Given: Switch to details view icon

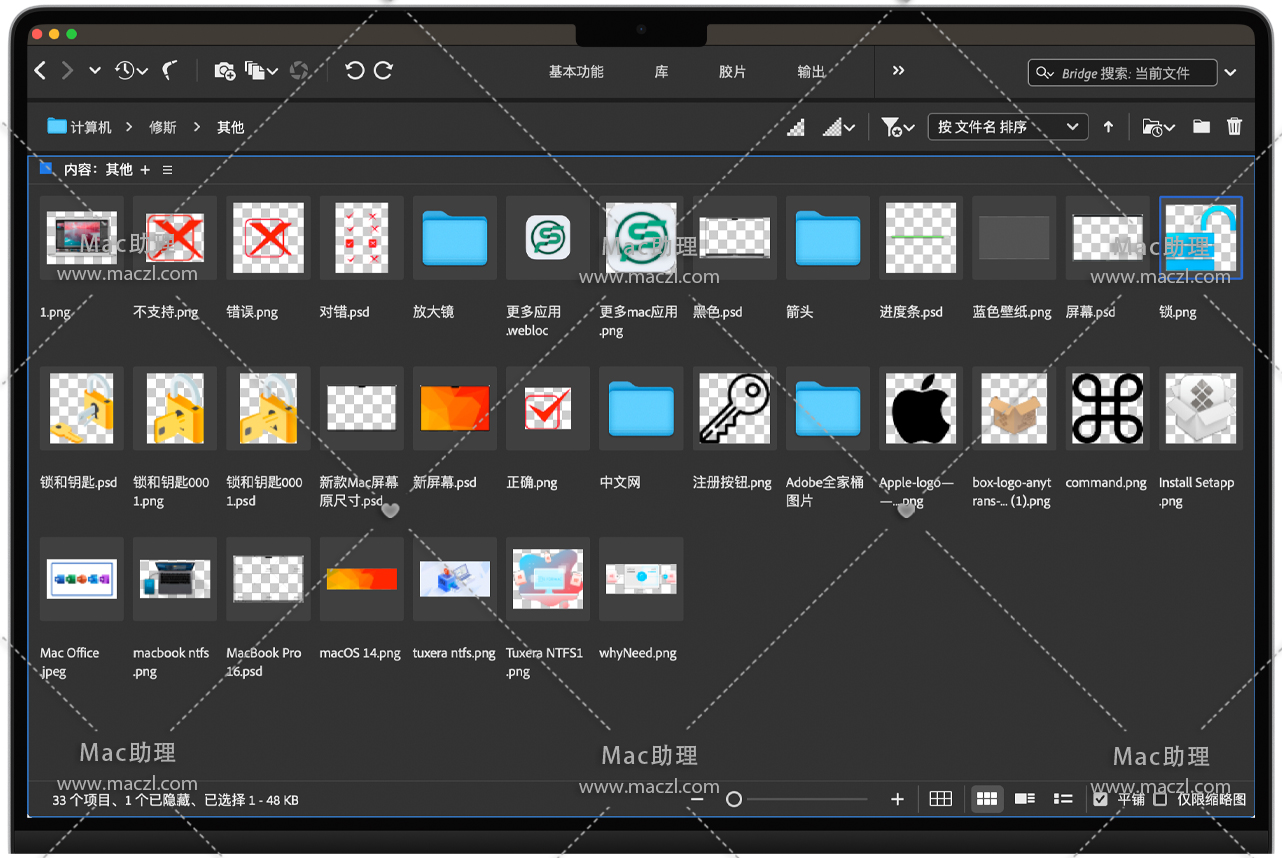Looking at the screenshot, I should point(1024,799).
